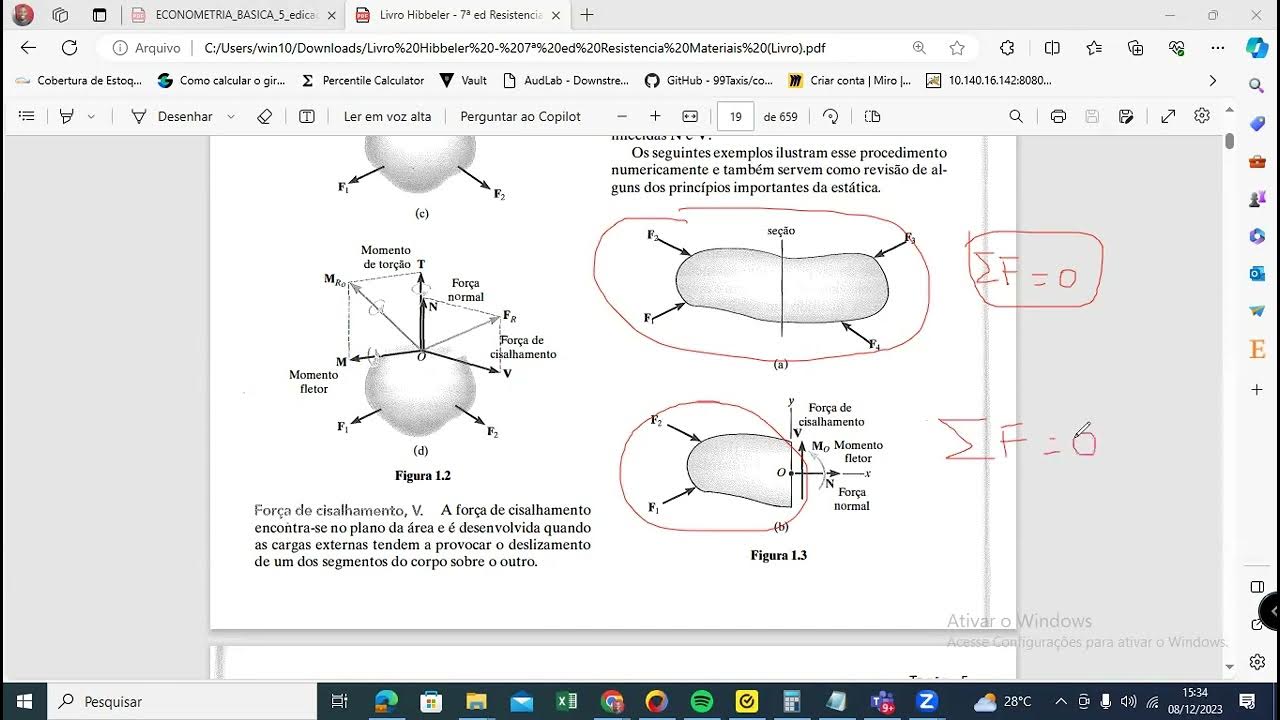Refresh the current page
Image resolution: width=1280 pixels, height=720 pixels.
coord(69,48)
